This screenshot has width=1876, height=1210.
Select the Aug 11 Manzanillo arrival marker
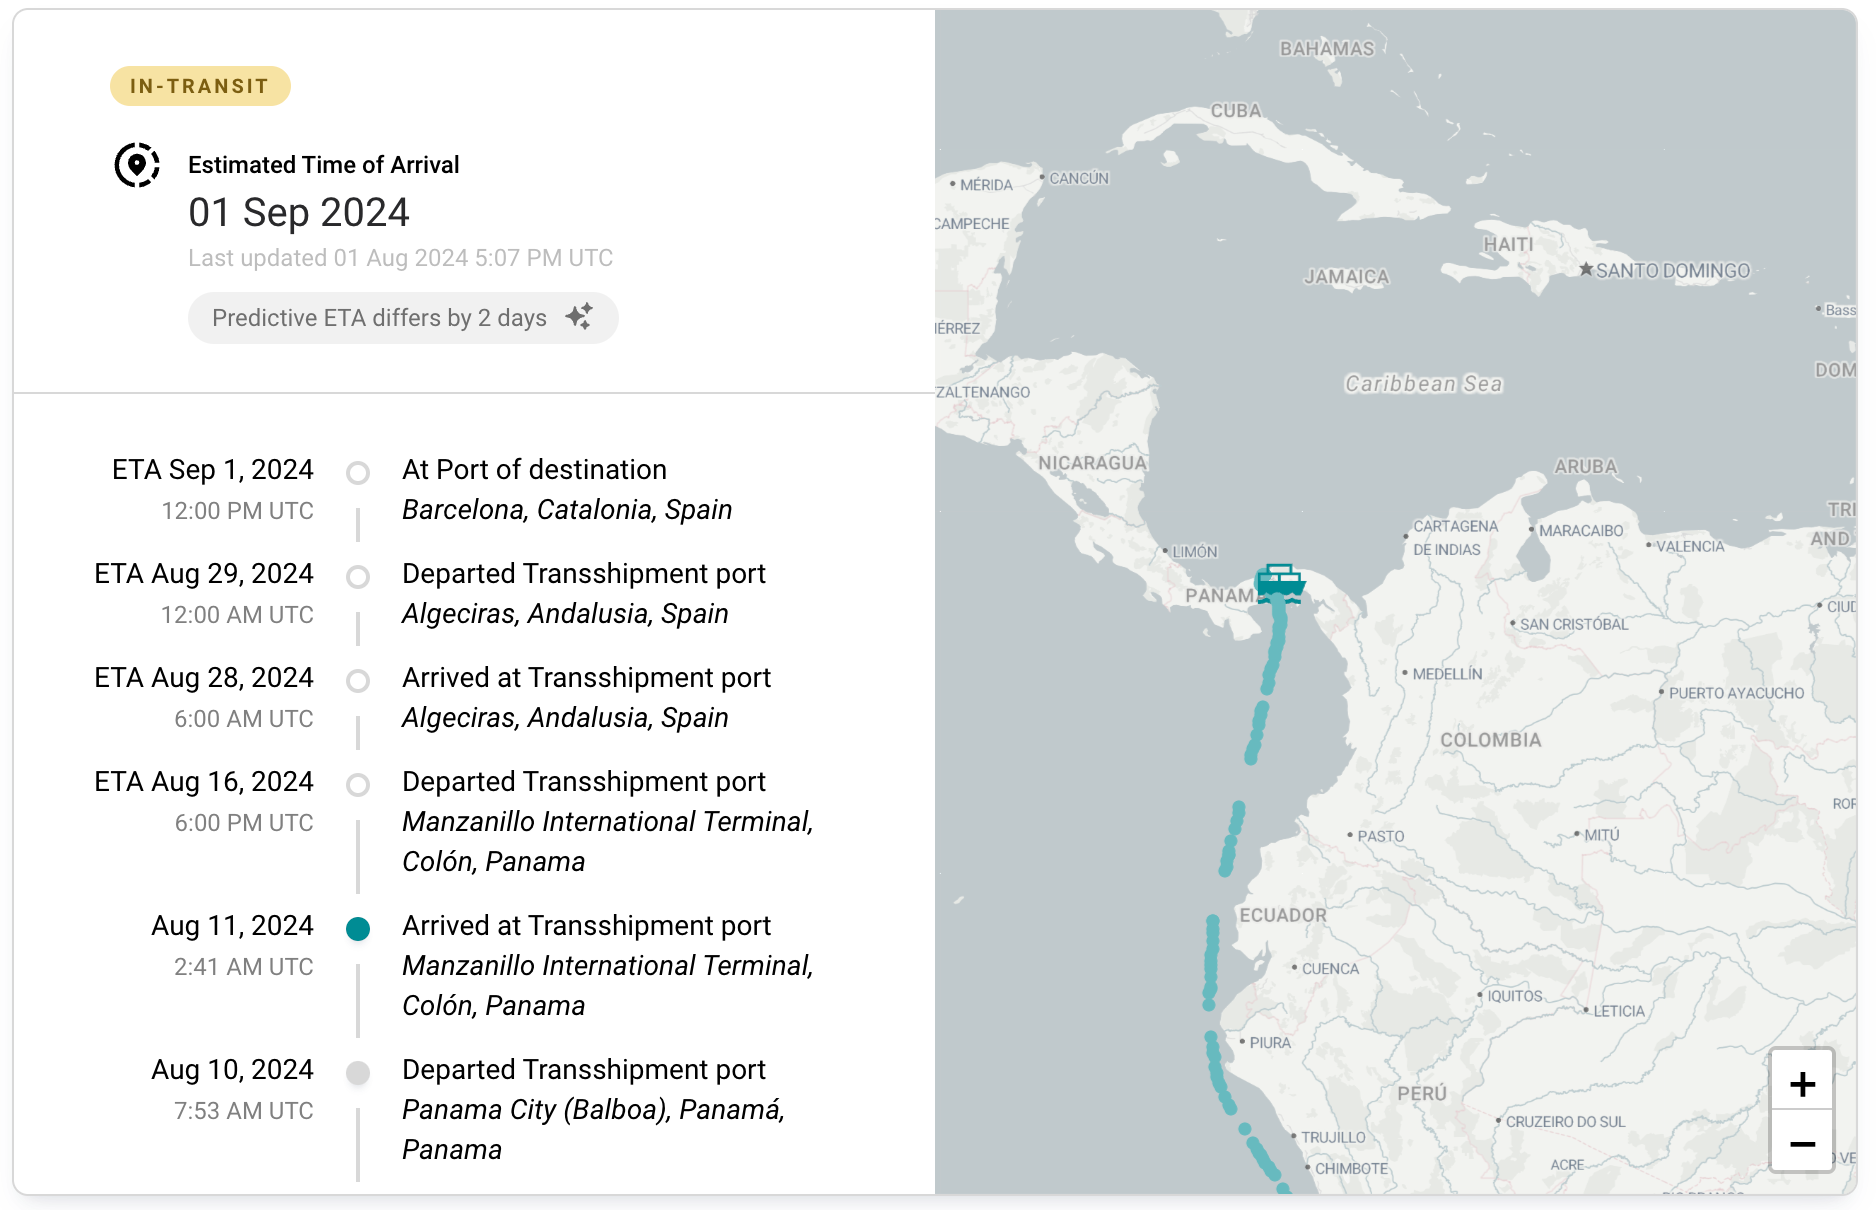pos(358,929)
